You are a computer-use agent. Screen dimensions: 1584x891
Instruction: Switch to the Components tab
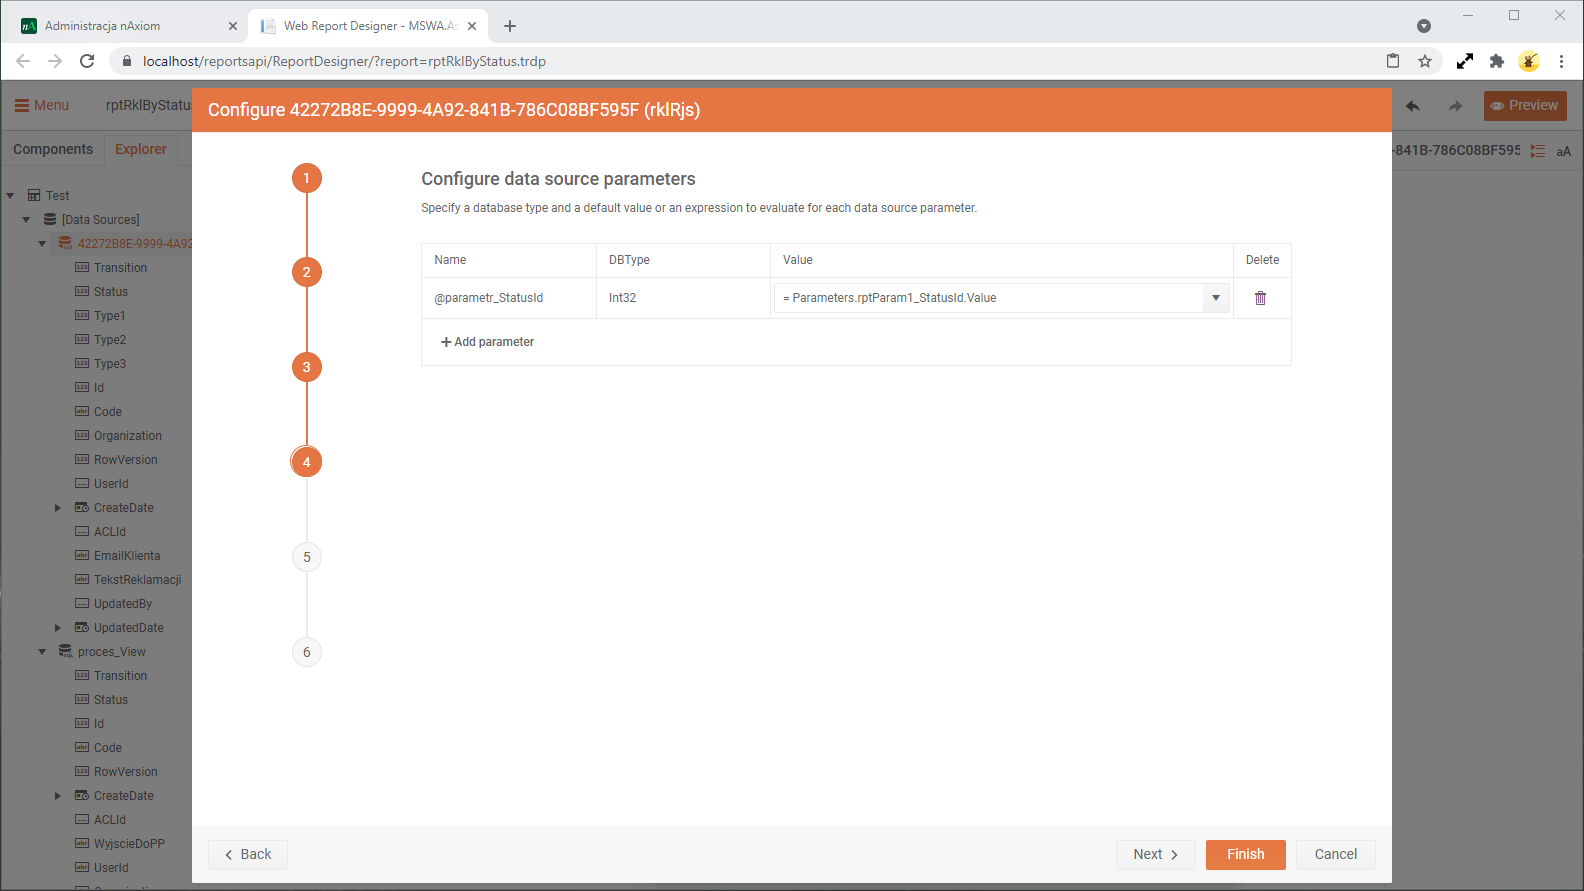[x=53, y=149]
